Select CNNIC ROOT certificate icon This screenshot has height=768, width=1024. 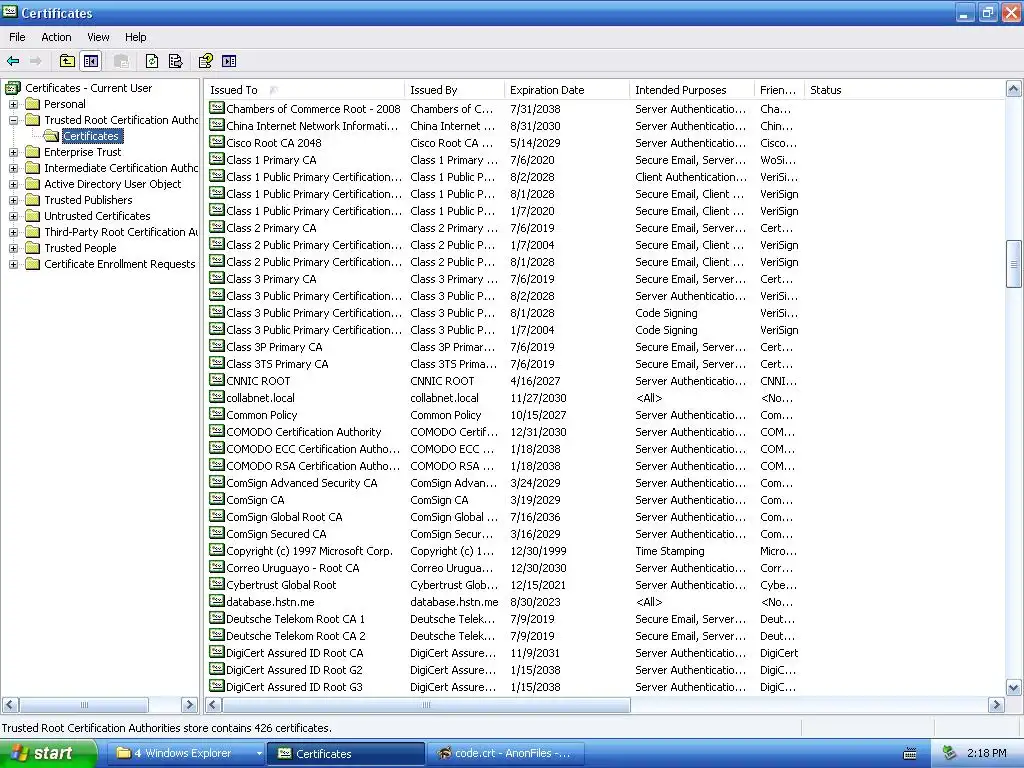click(216, 380)
